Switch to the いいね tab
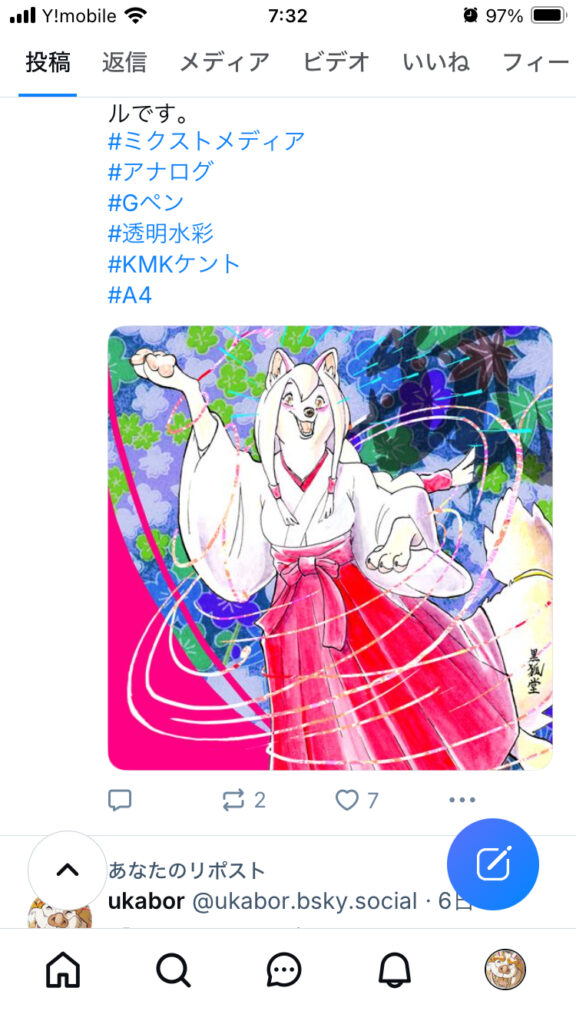 (x=436, y=62)
